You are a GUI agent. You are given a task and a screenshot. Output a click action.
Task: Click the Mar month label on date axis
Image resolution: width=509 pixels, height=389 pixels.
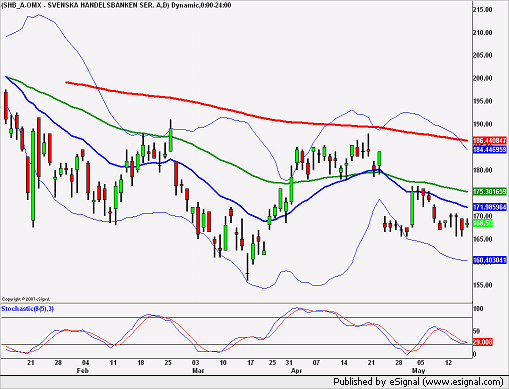pos(198,371)
